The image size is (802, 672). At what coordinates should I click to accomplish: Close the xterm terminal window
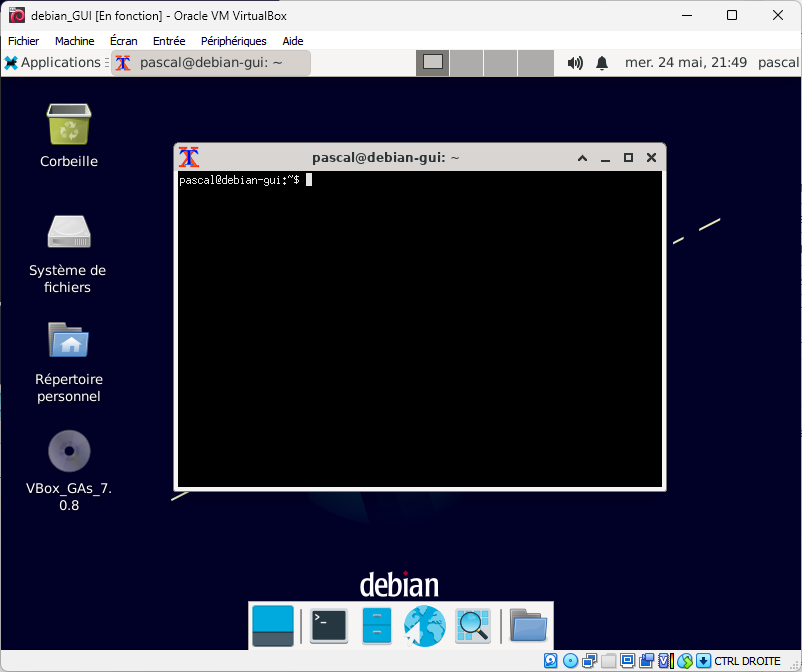coord(651,158)
